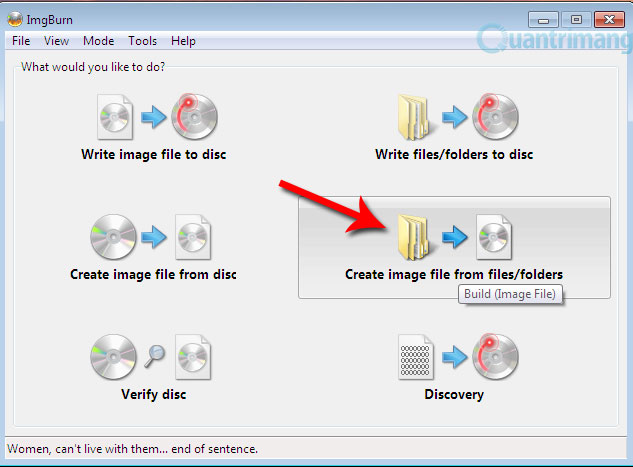This screenshot has height=467, width=633.
Task: Click the folder icon above Write files/folders to disc
Action: [x=413, y=117]
